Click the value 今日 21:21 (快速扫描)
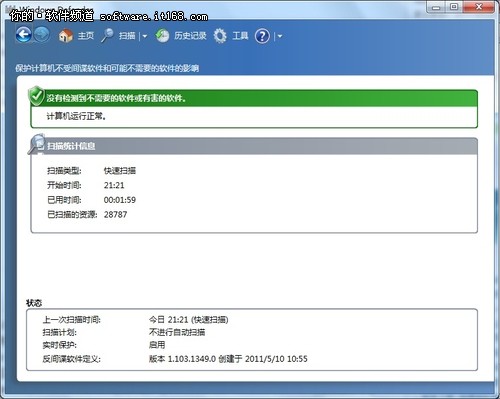 [189, 320]
